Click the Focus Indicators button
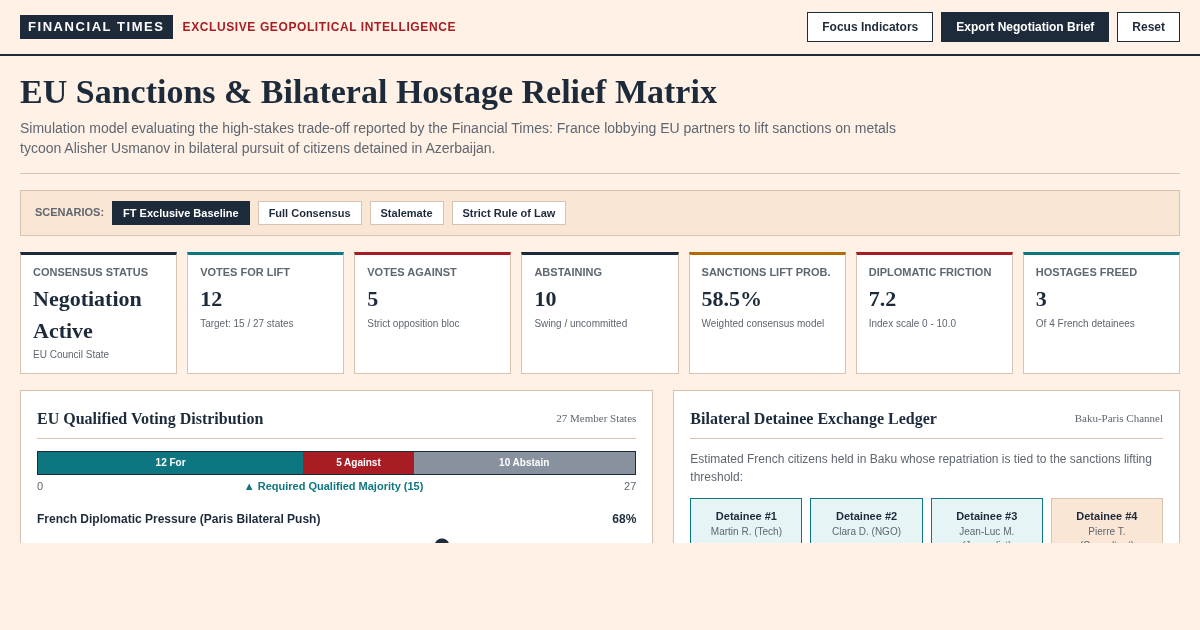This screenshot has height=630, width=1200. tap(870, 27)
